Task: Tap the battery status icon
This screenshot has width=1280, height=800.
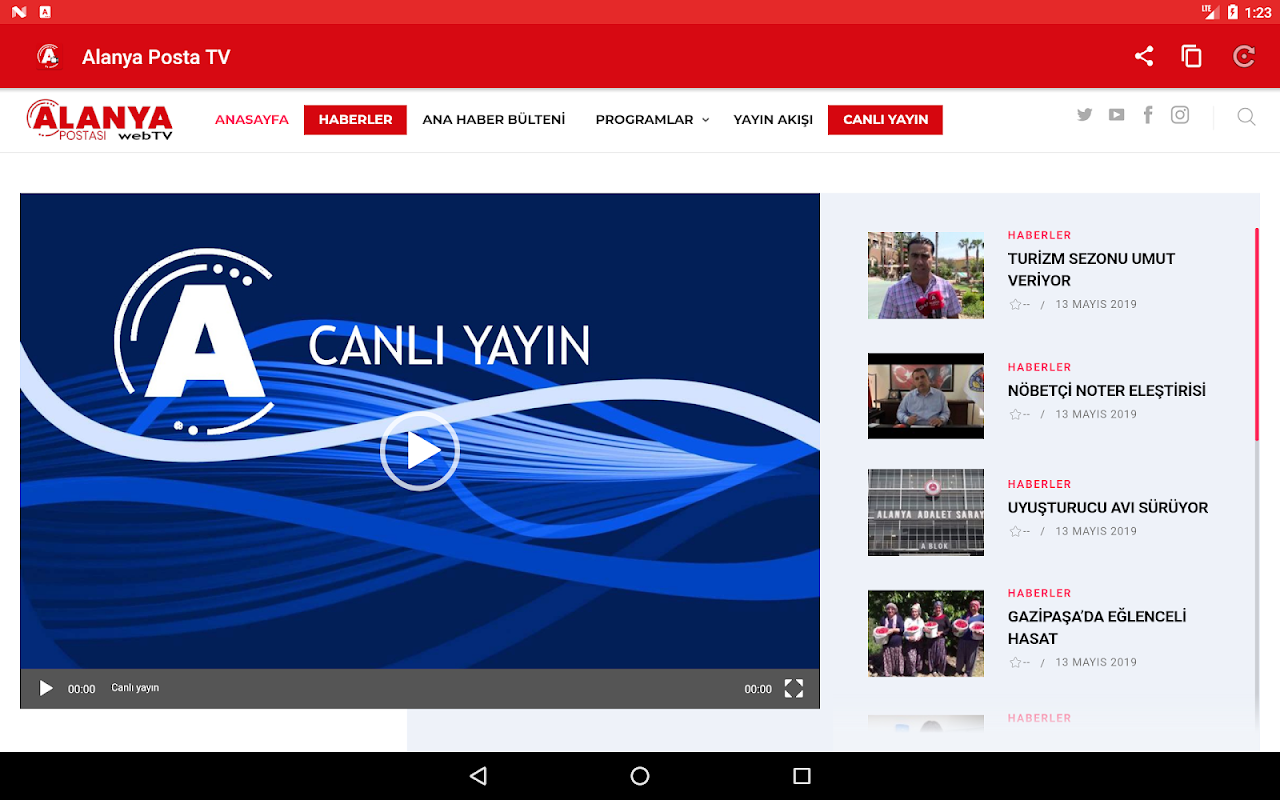Action: tap(1233, 12)
